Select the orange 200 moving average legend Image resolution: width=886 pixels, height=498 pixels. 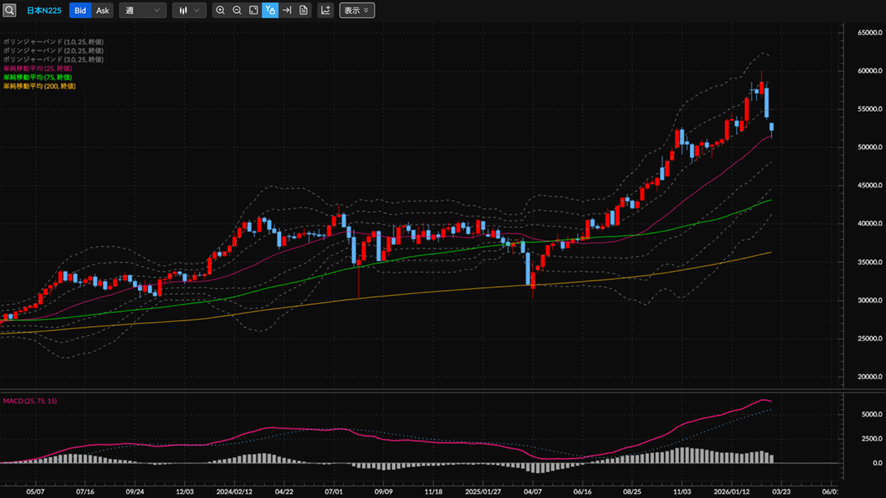coord(40,86)
